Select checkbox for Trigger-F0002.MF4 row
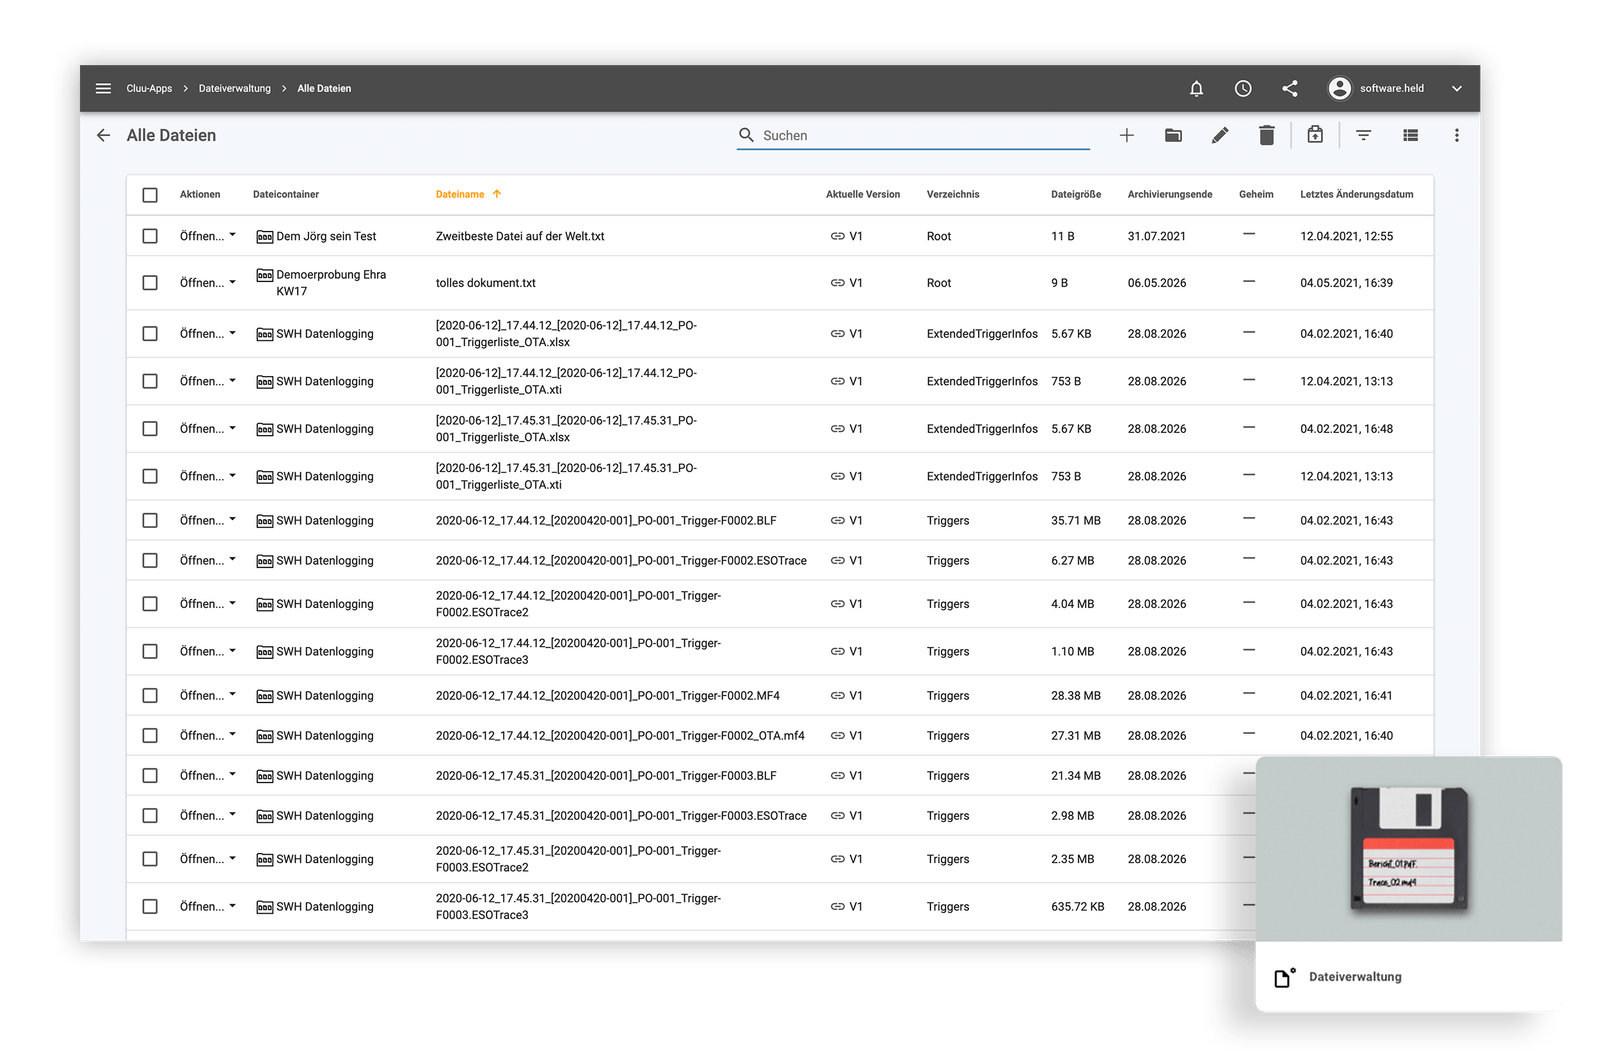This screenshot has width=1600, height=1064. click(150, 695)
